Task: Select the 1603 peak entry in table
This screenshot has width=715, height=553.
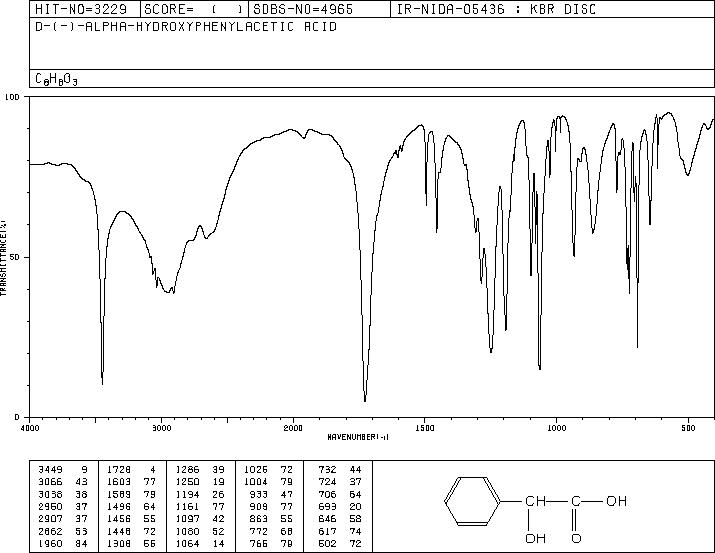Action: 132,482
